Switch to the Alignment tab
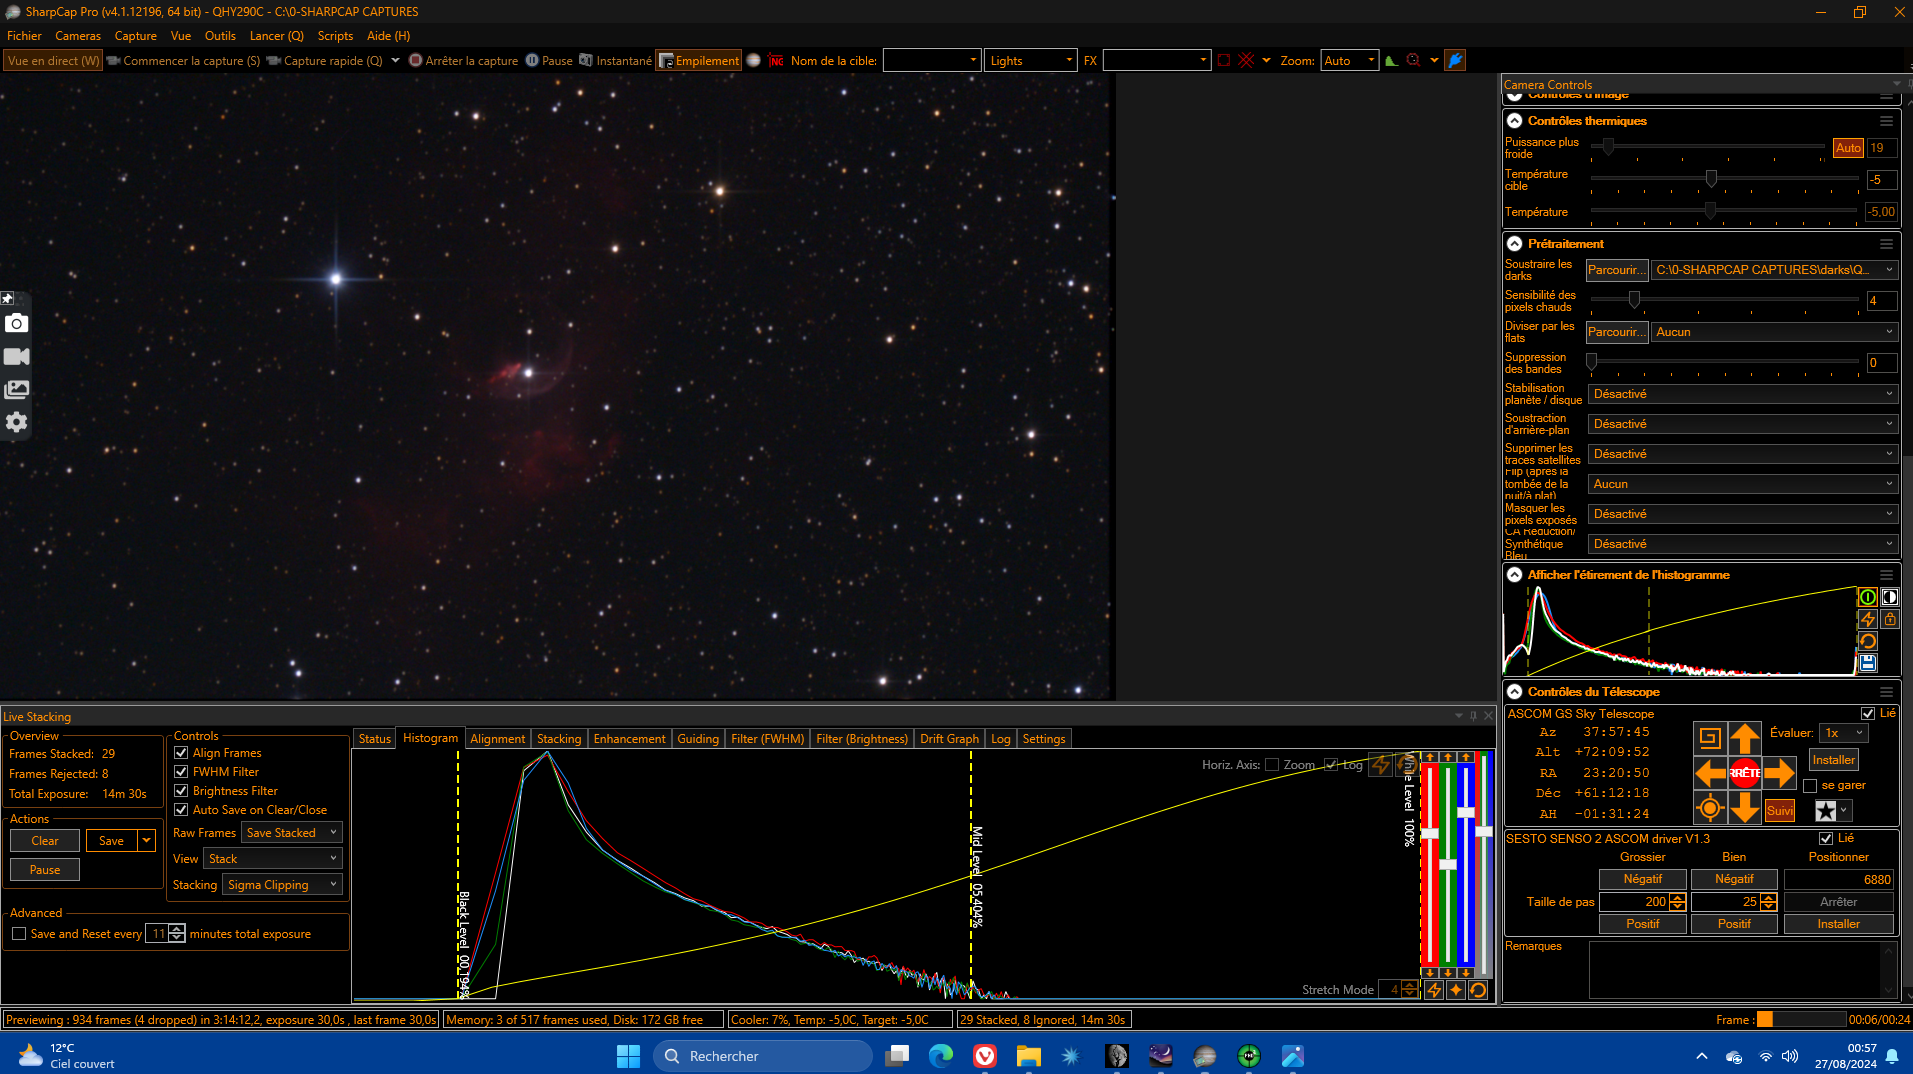 tap(497, 739)
